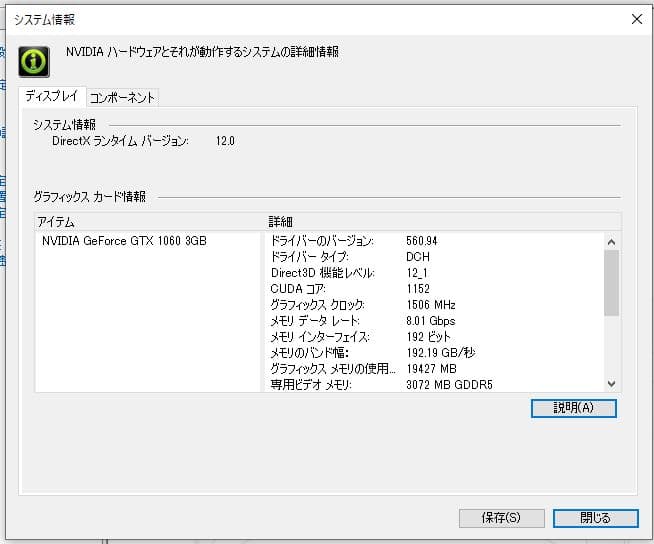Click the DirectX version value 12.0

pos(225,141)
